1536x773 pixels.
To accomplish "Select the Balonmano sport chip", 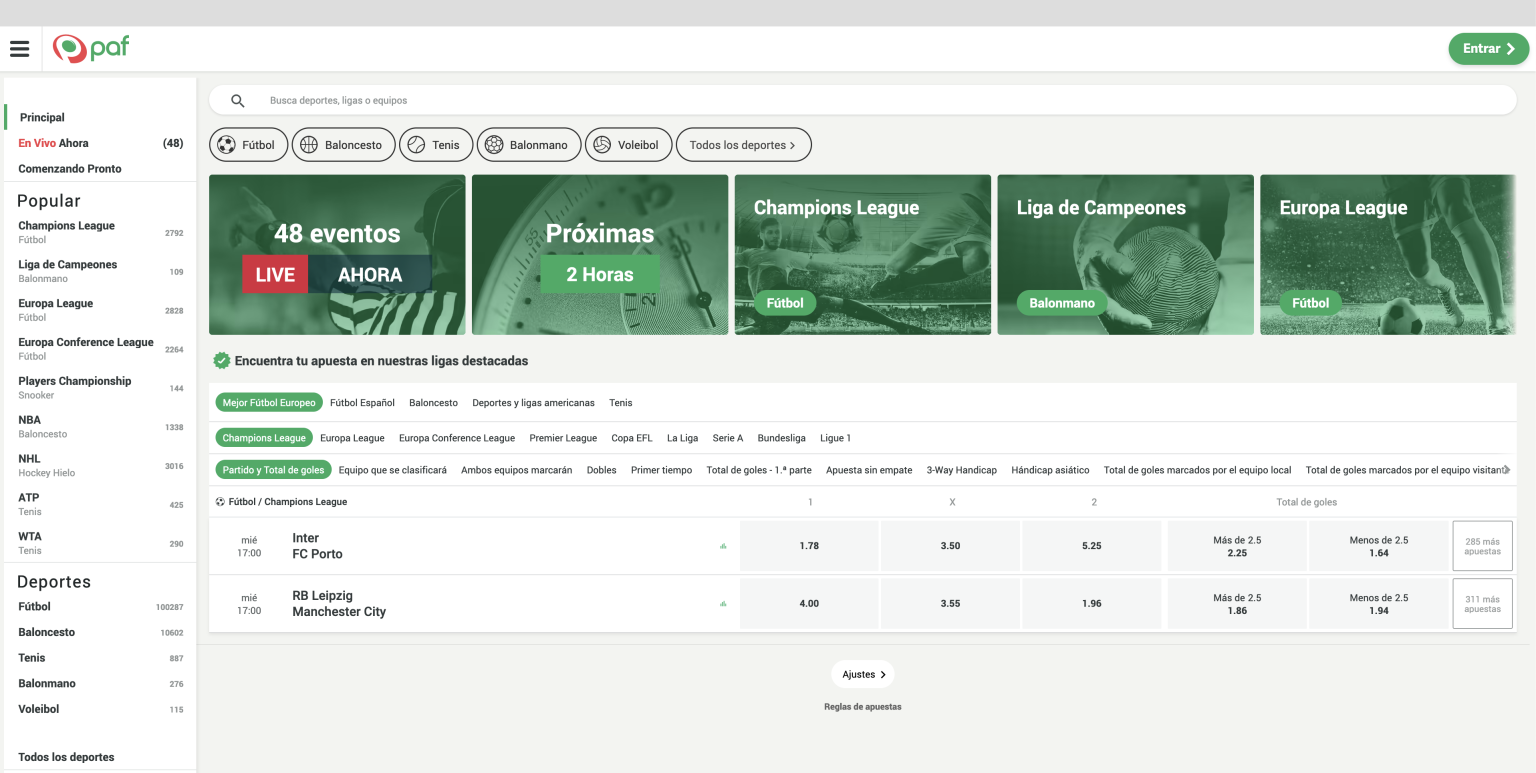I will click(x=529, y=145).
